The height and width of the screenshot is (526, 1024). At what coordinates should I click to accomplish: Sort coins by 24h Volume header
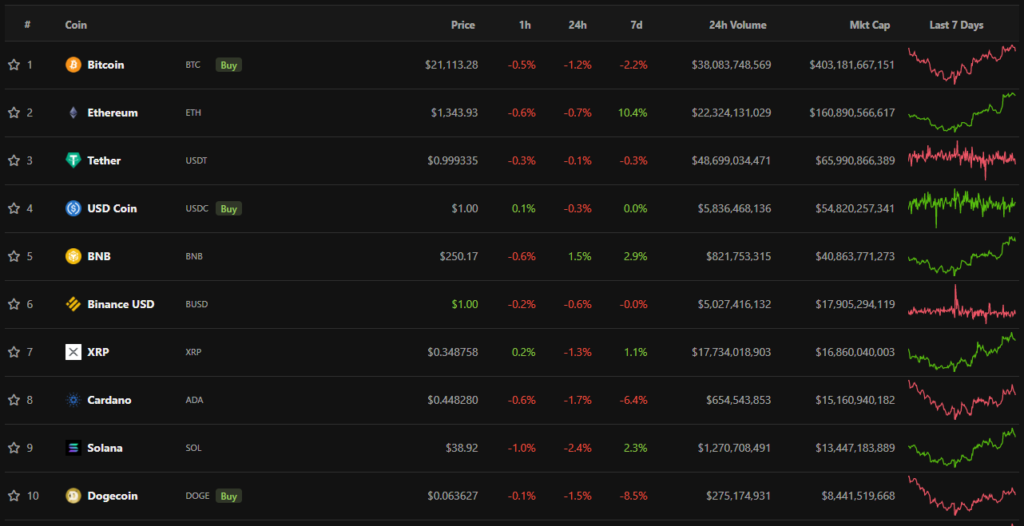[x=737, y=25]
